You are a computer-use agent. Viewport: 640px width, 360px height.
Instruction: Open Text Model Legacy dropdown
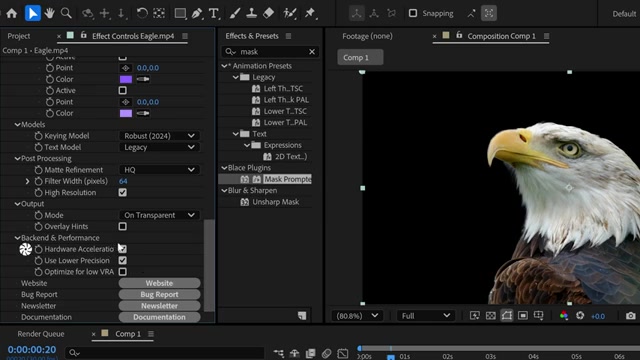click(x=159, y=147)
